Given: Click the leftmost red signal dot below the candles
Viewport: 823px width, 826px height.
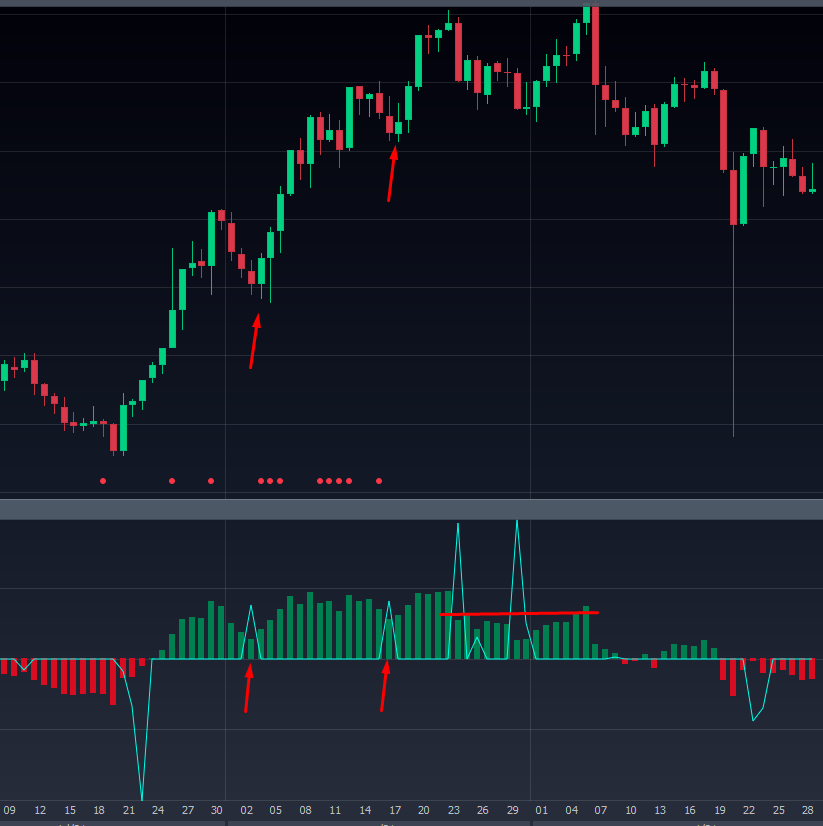Looking at the screenshot, I should pyautogui.click(x=103, y=481).
